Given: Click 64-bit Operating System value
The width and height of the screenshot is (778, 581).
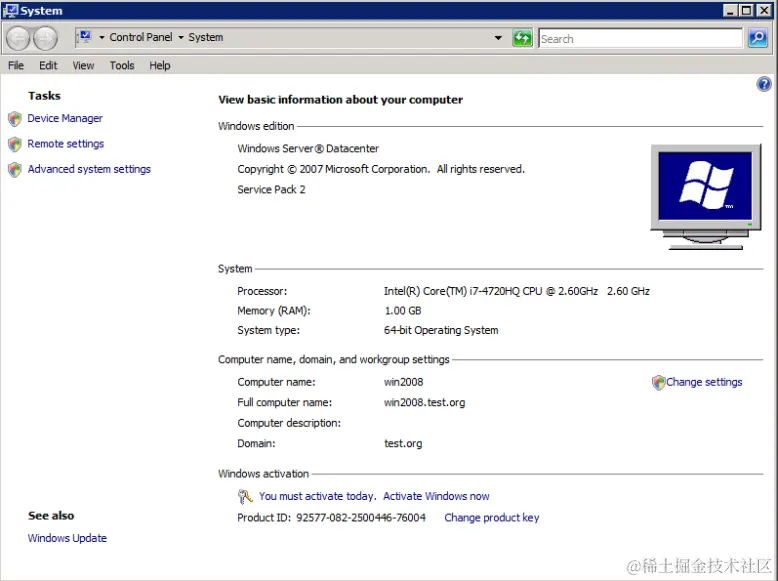Looking at the screenshot, I should point(441,330).
